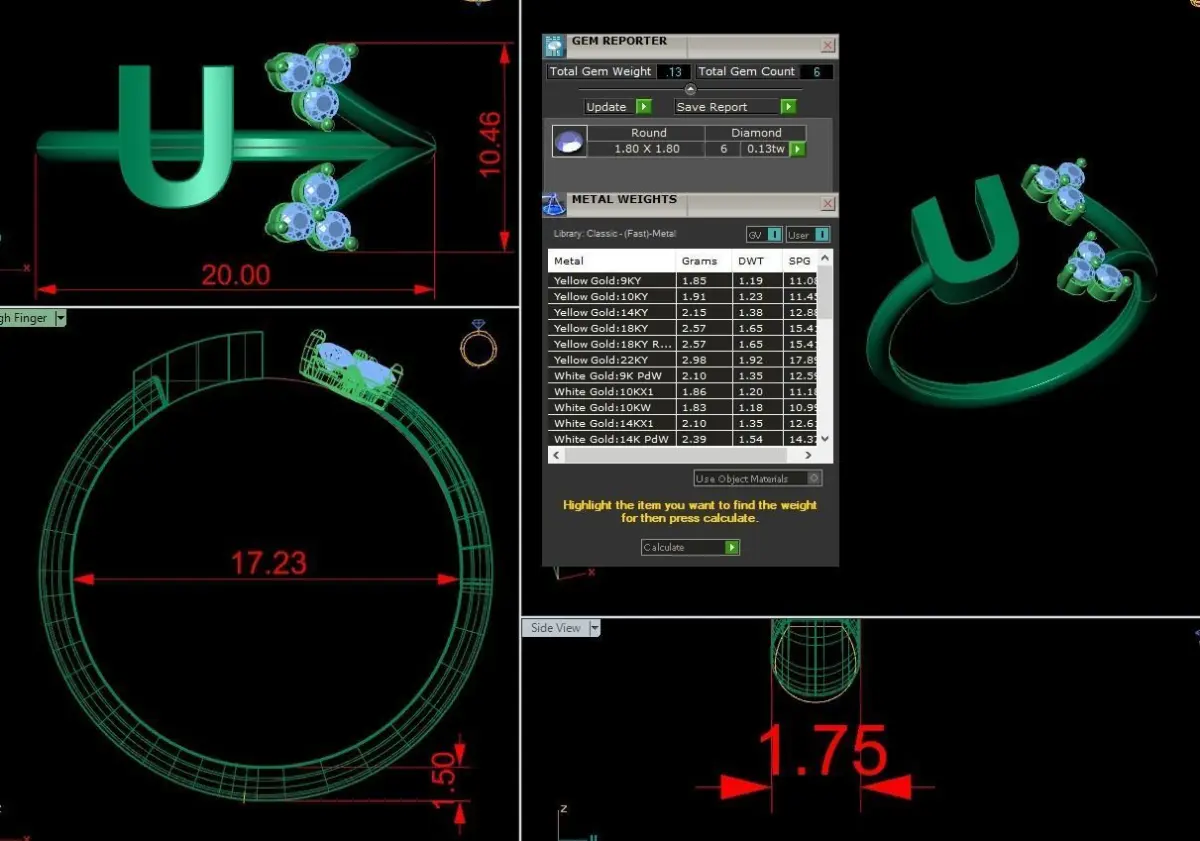Collapse the gem totals with the round arrow
Image resolution: width=1200 pixels, height=841 pixels.
pos(690,90)
